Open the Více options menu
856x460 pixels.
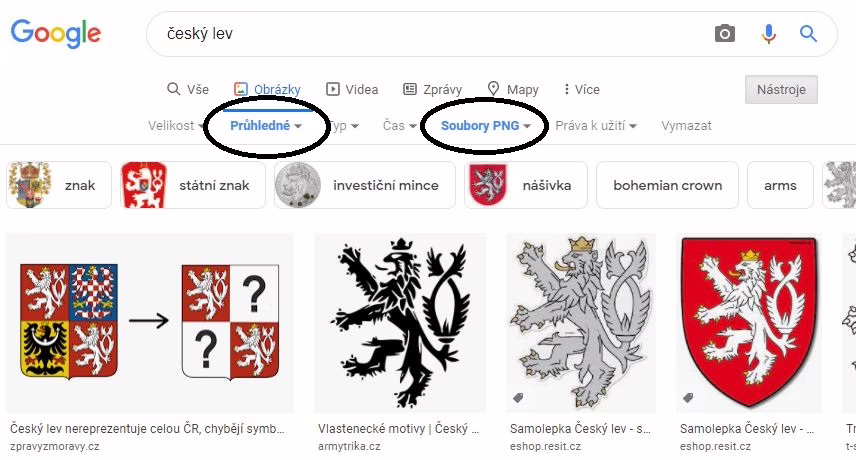point(581,89)
